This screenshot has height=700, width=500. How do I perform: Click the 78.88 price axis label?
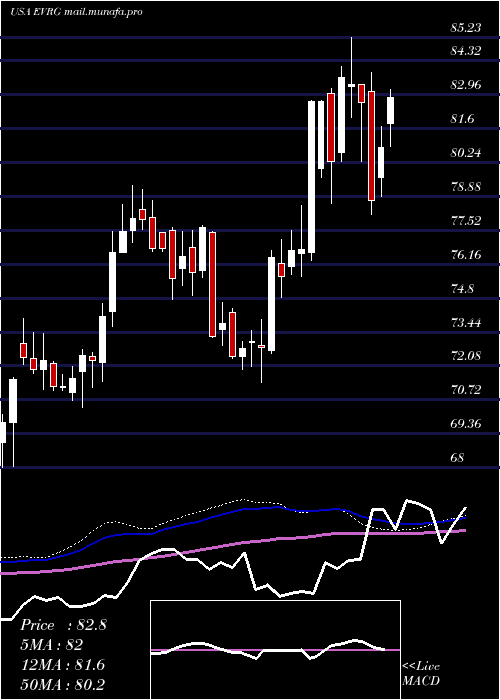pos(466,187)
